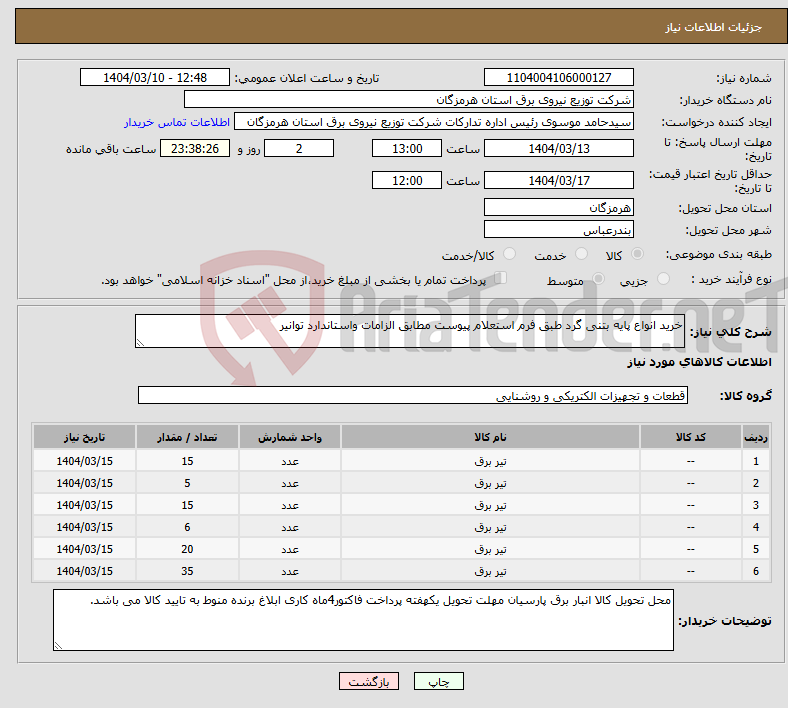This screenshot has width=788, height=708.
Task: Click تیر برق in row 5
Action: click(490, 549)
